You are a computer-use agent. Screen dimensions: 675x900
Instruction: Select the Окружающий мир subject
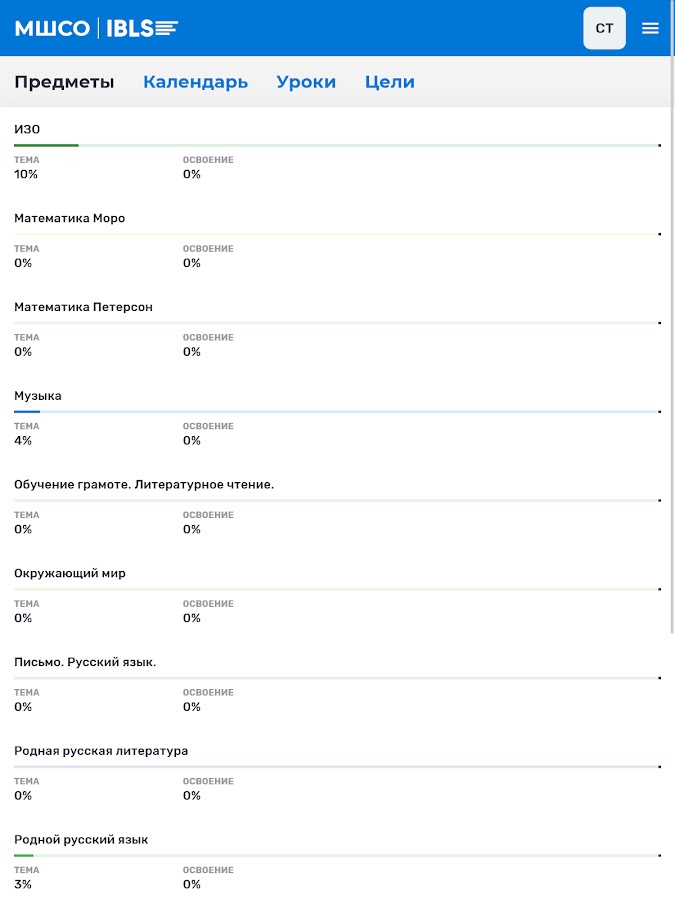[x=70, y=574]
